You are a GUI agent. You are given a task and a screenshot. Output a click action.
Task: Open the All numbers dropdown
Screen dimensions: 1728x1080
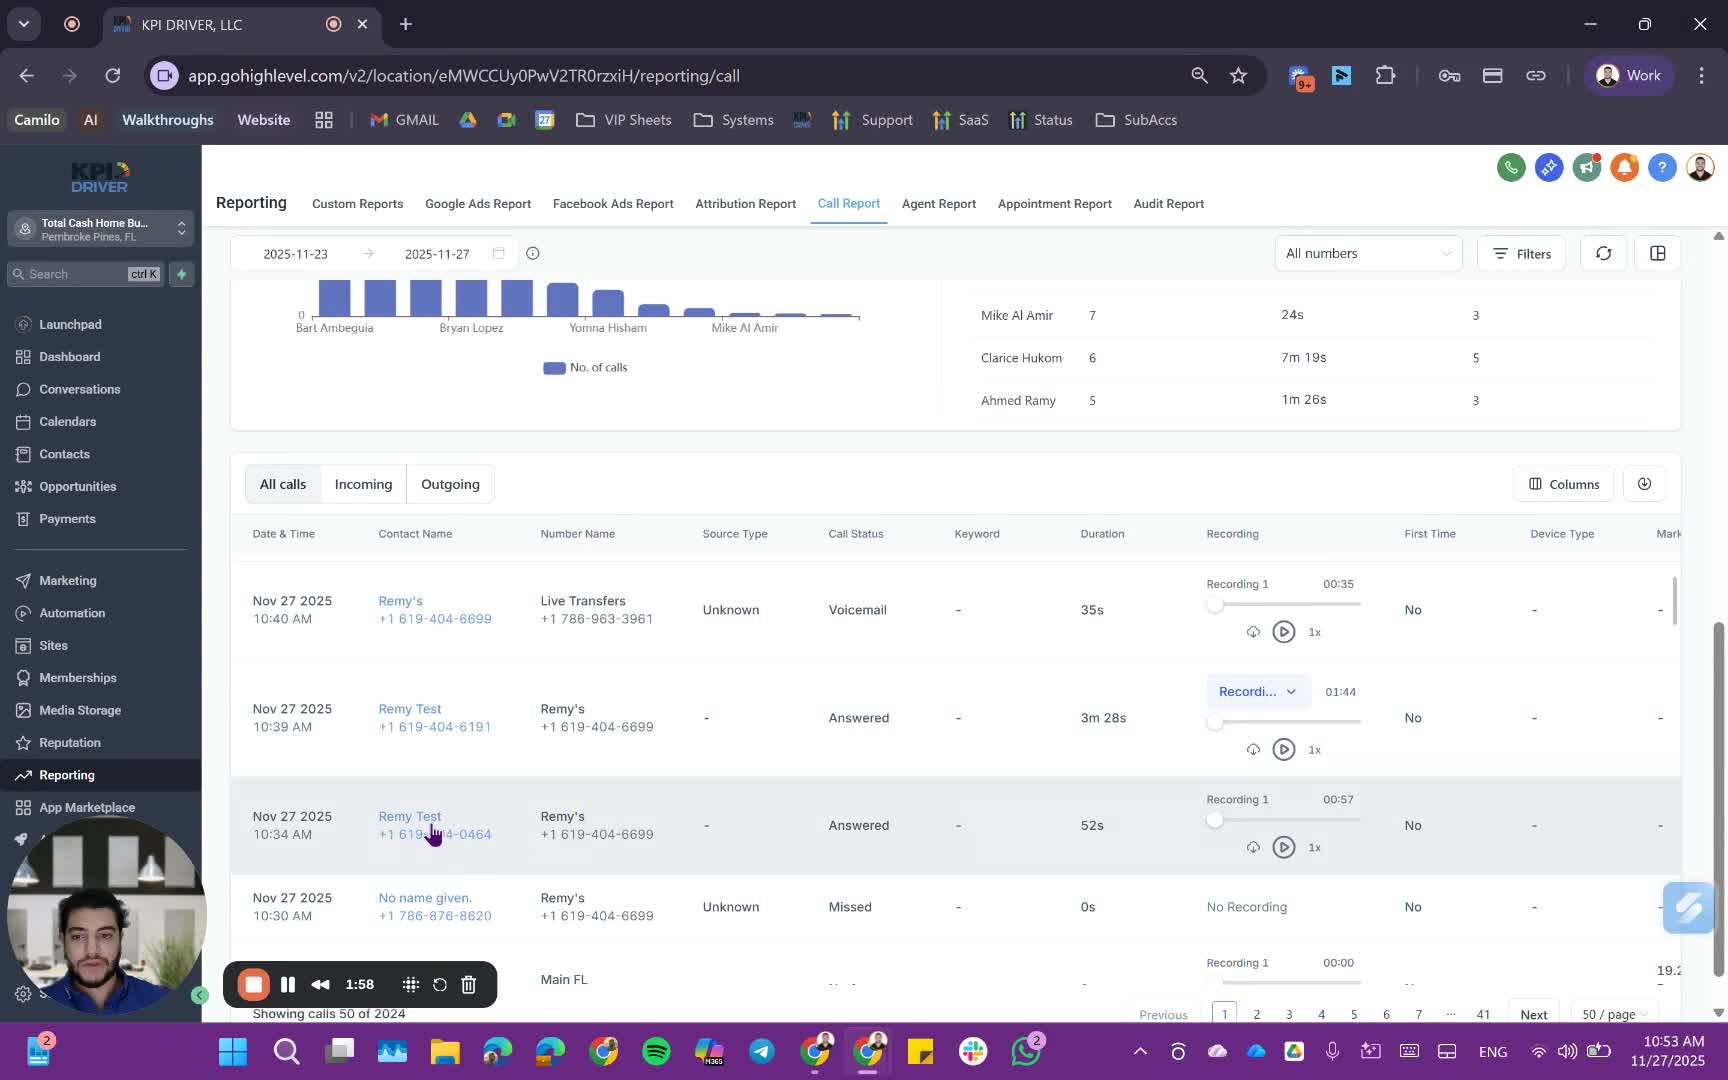point(1368,254)
